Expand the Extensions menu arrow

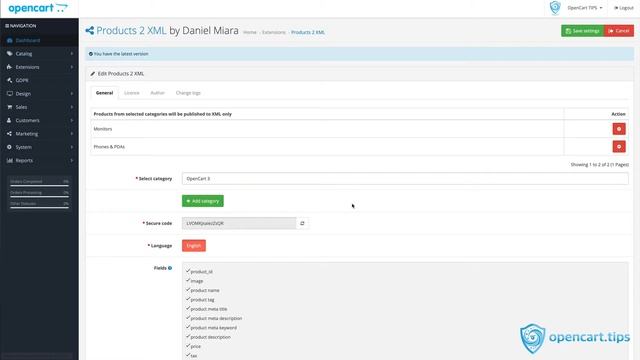(x=72, y=67)
